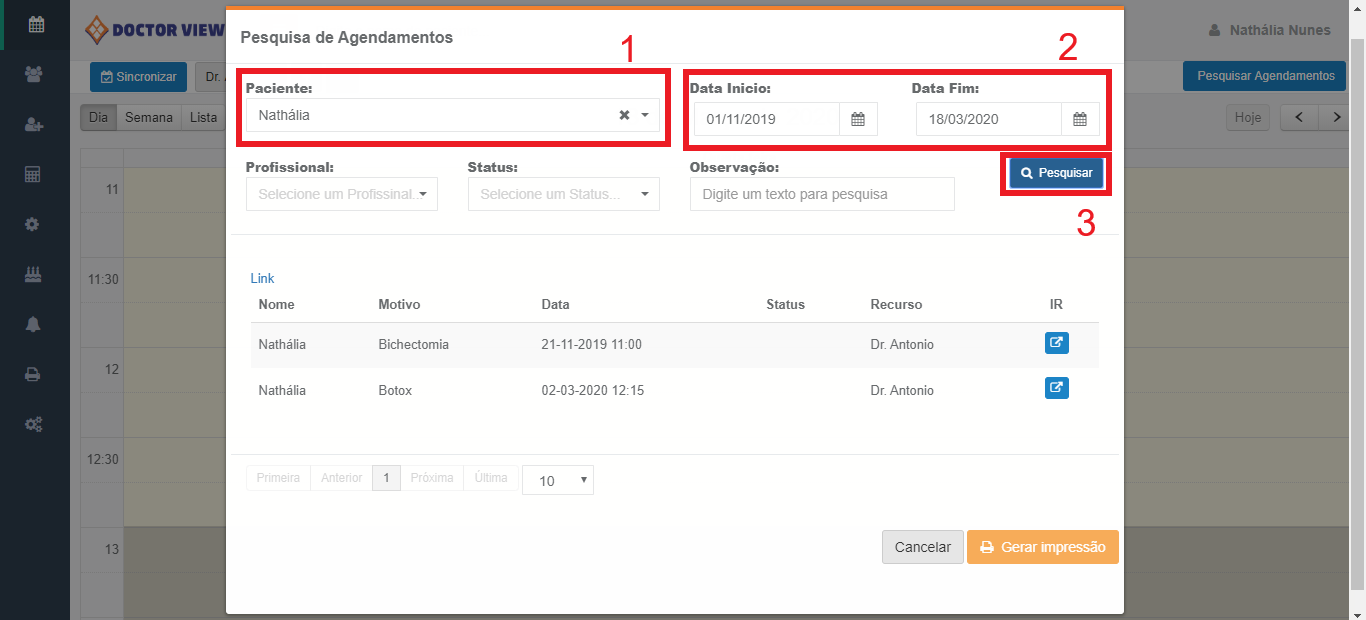This screenshot has width=1366, height=620.
Task: Click the Observação text field
Action: coord(821,194)
